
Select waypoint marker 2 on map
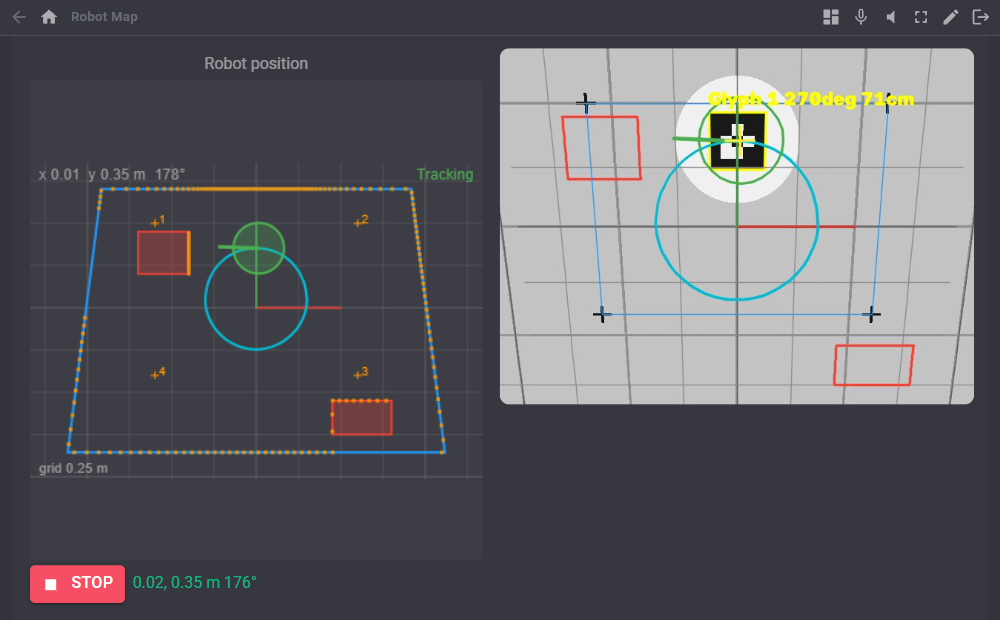pos(360,221)
